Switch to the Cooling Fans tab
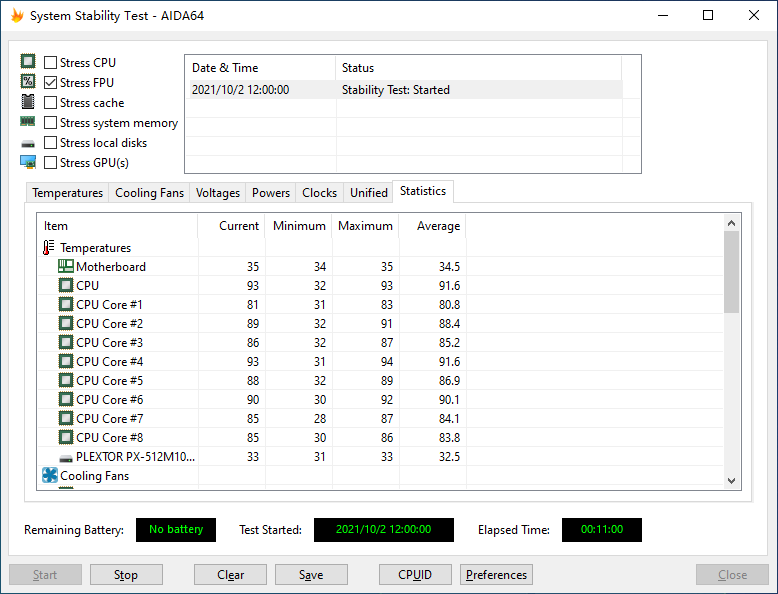 (x=149, y=193)
